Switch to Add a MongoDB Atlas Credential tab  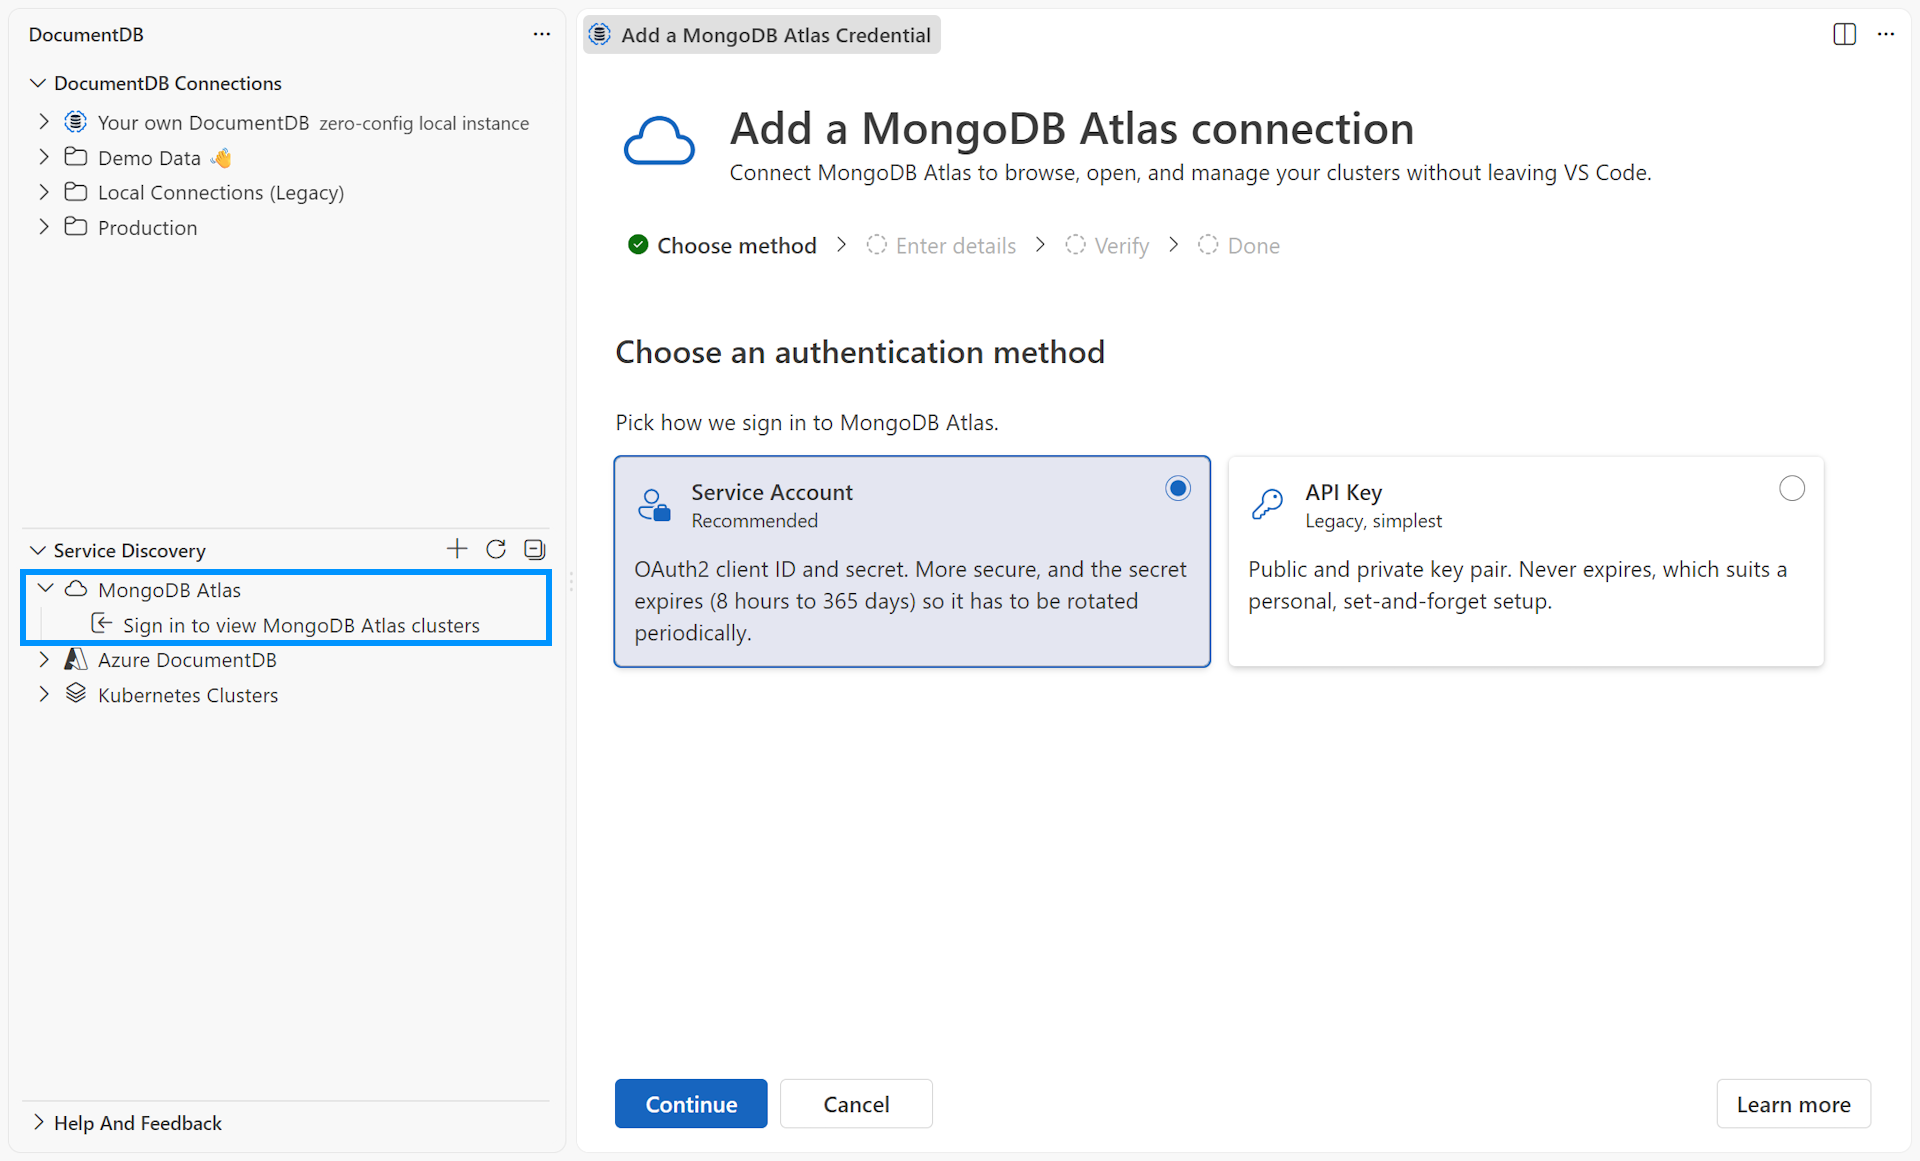pyautogui.click(x=762, y=35)
